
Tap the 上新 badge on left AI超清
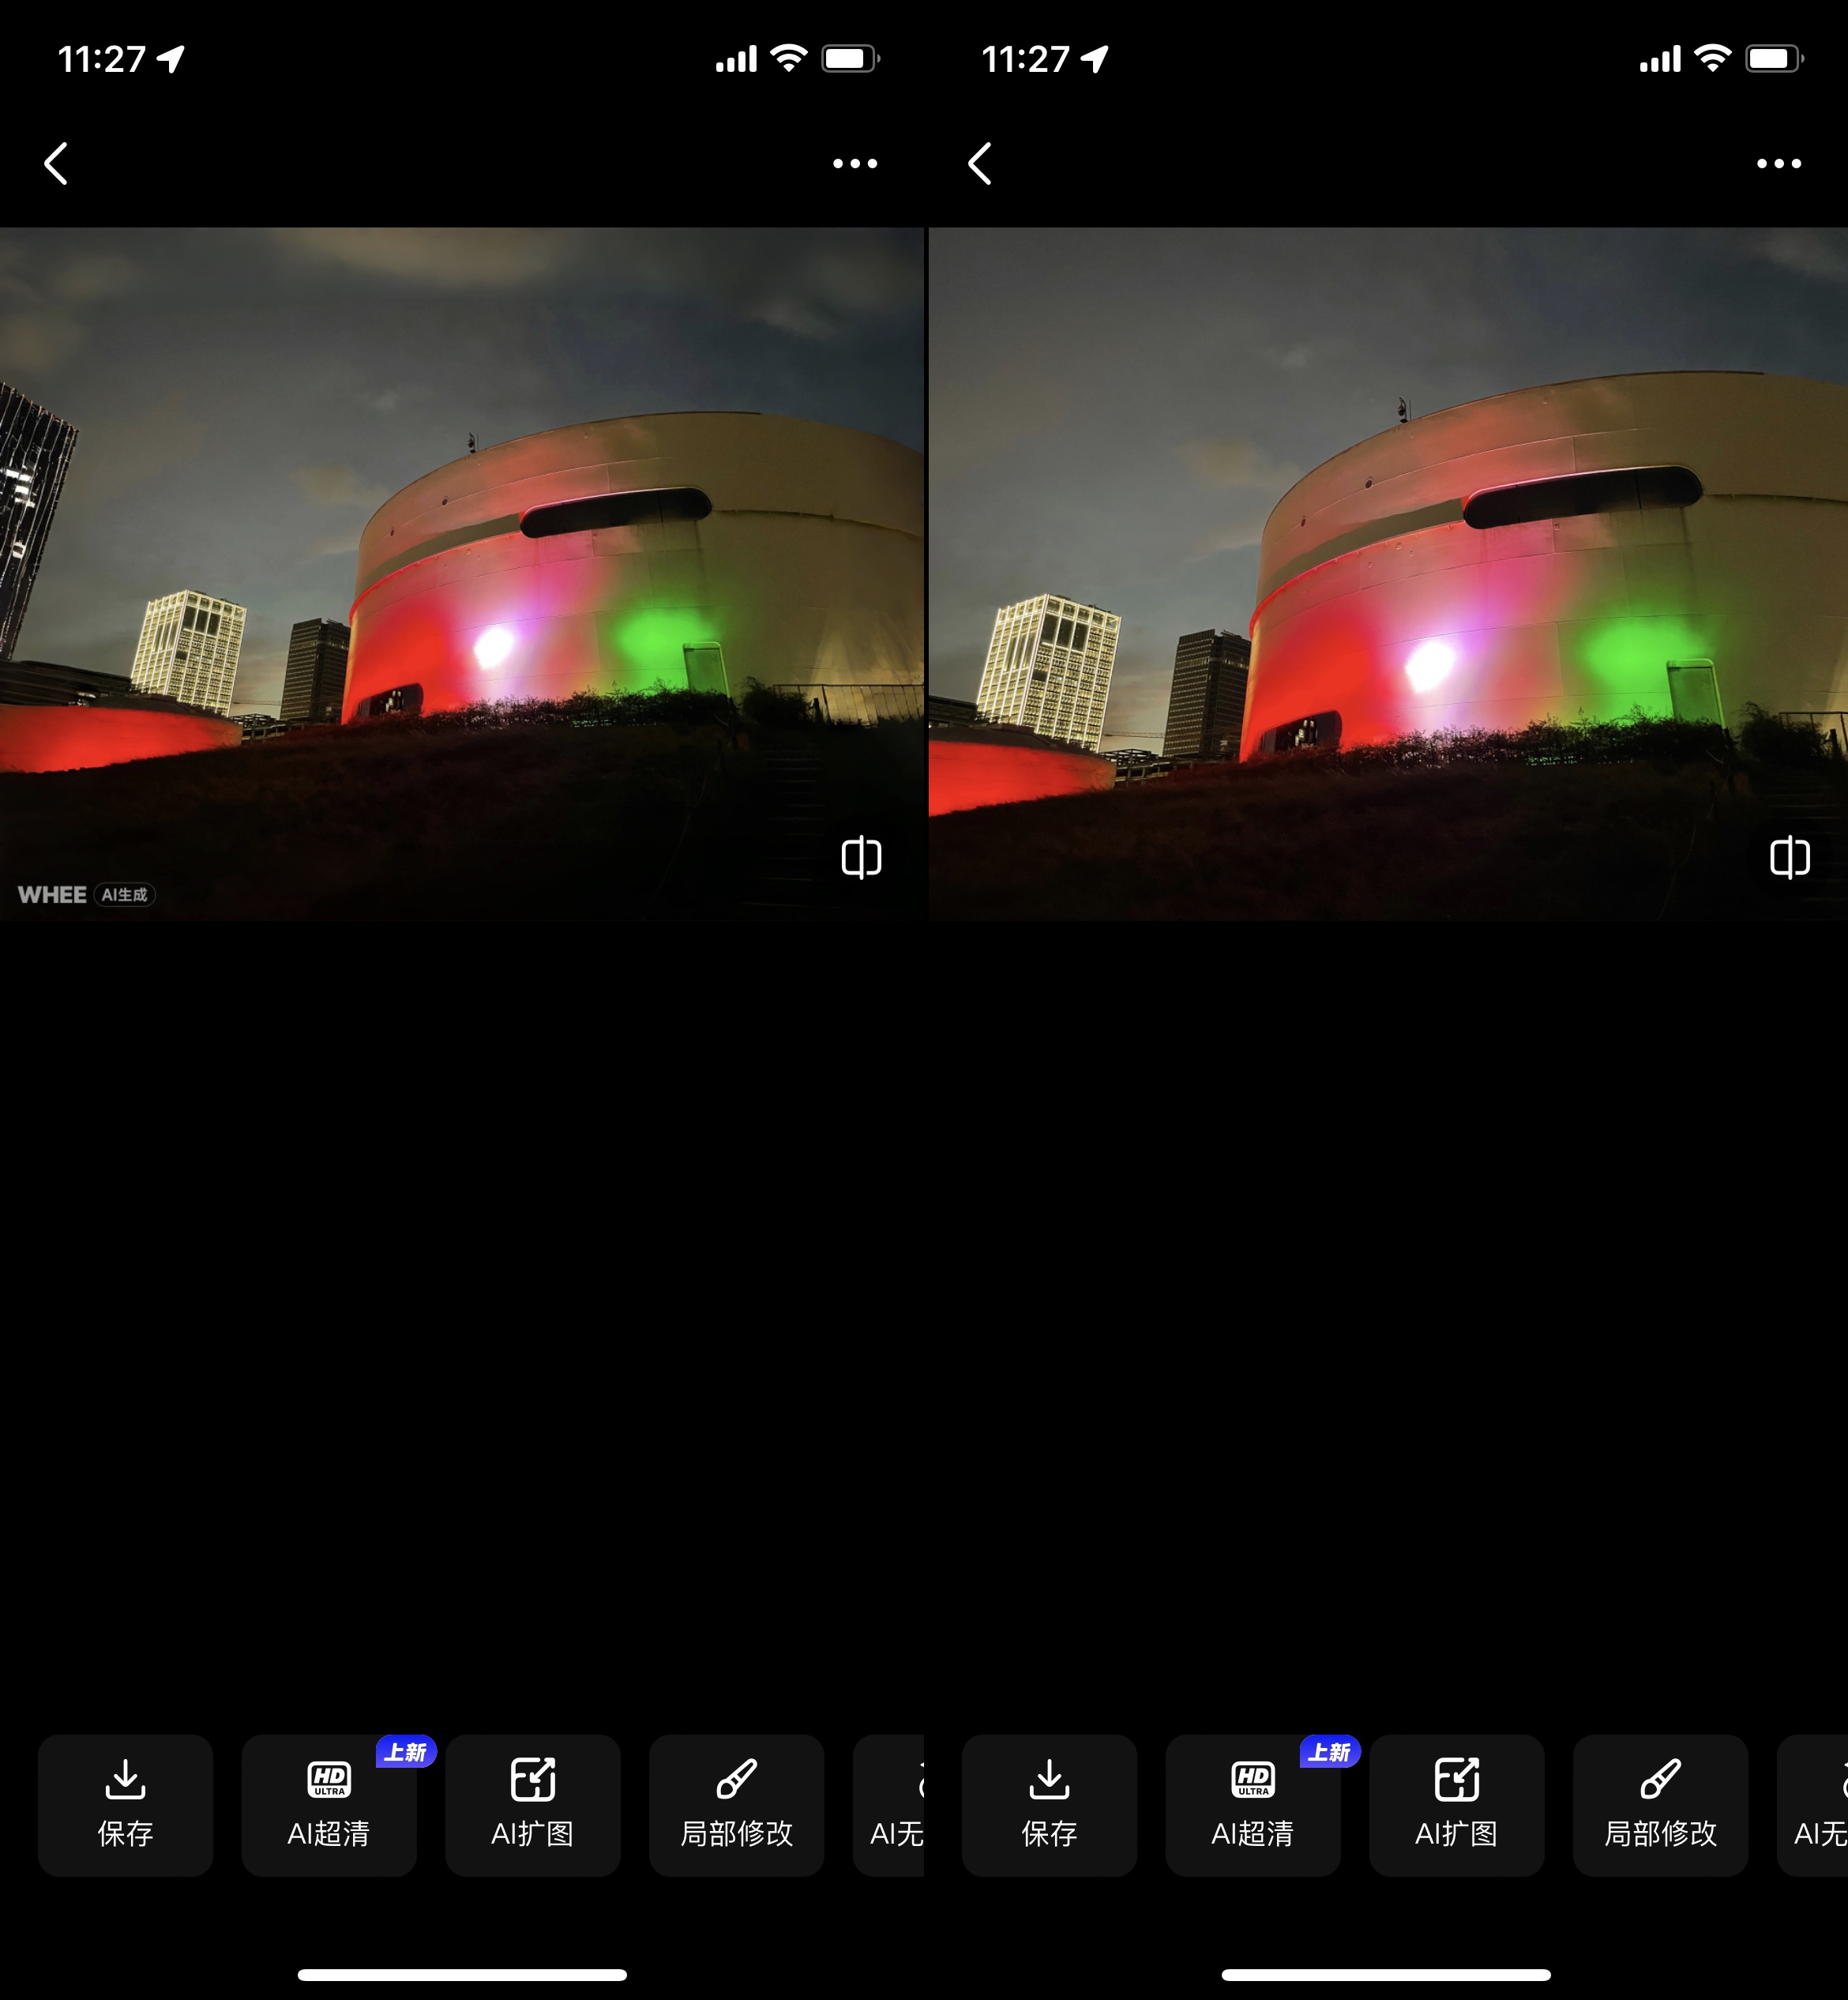406,1752
